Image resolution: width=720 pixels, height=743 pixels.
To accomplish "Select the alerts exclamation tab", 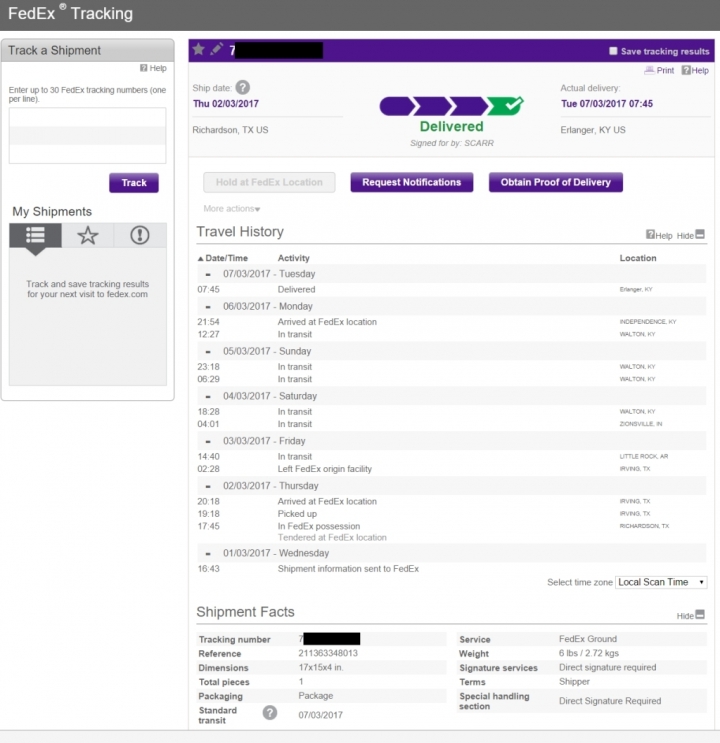I will pyautogui.click(x=140, y=236).
